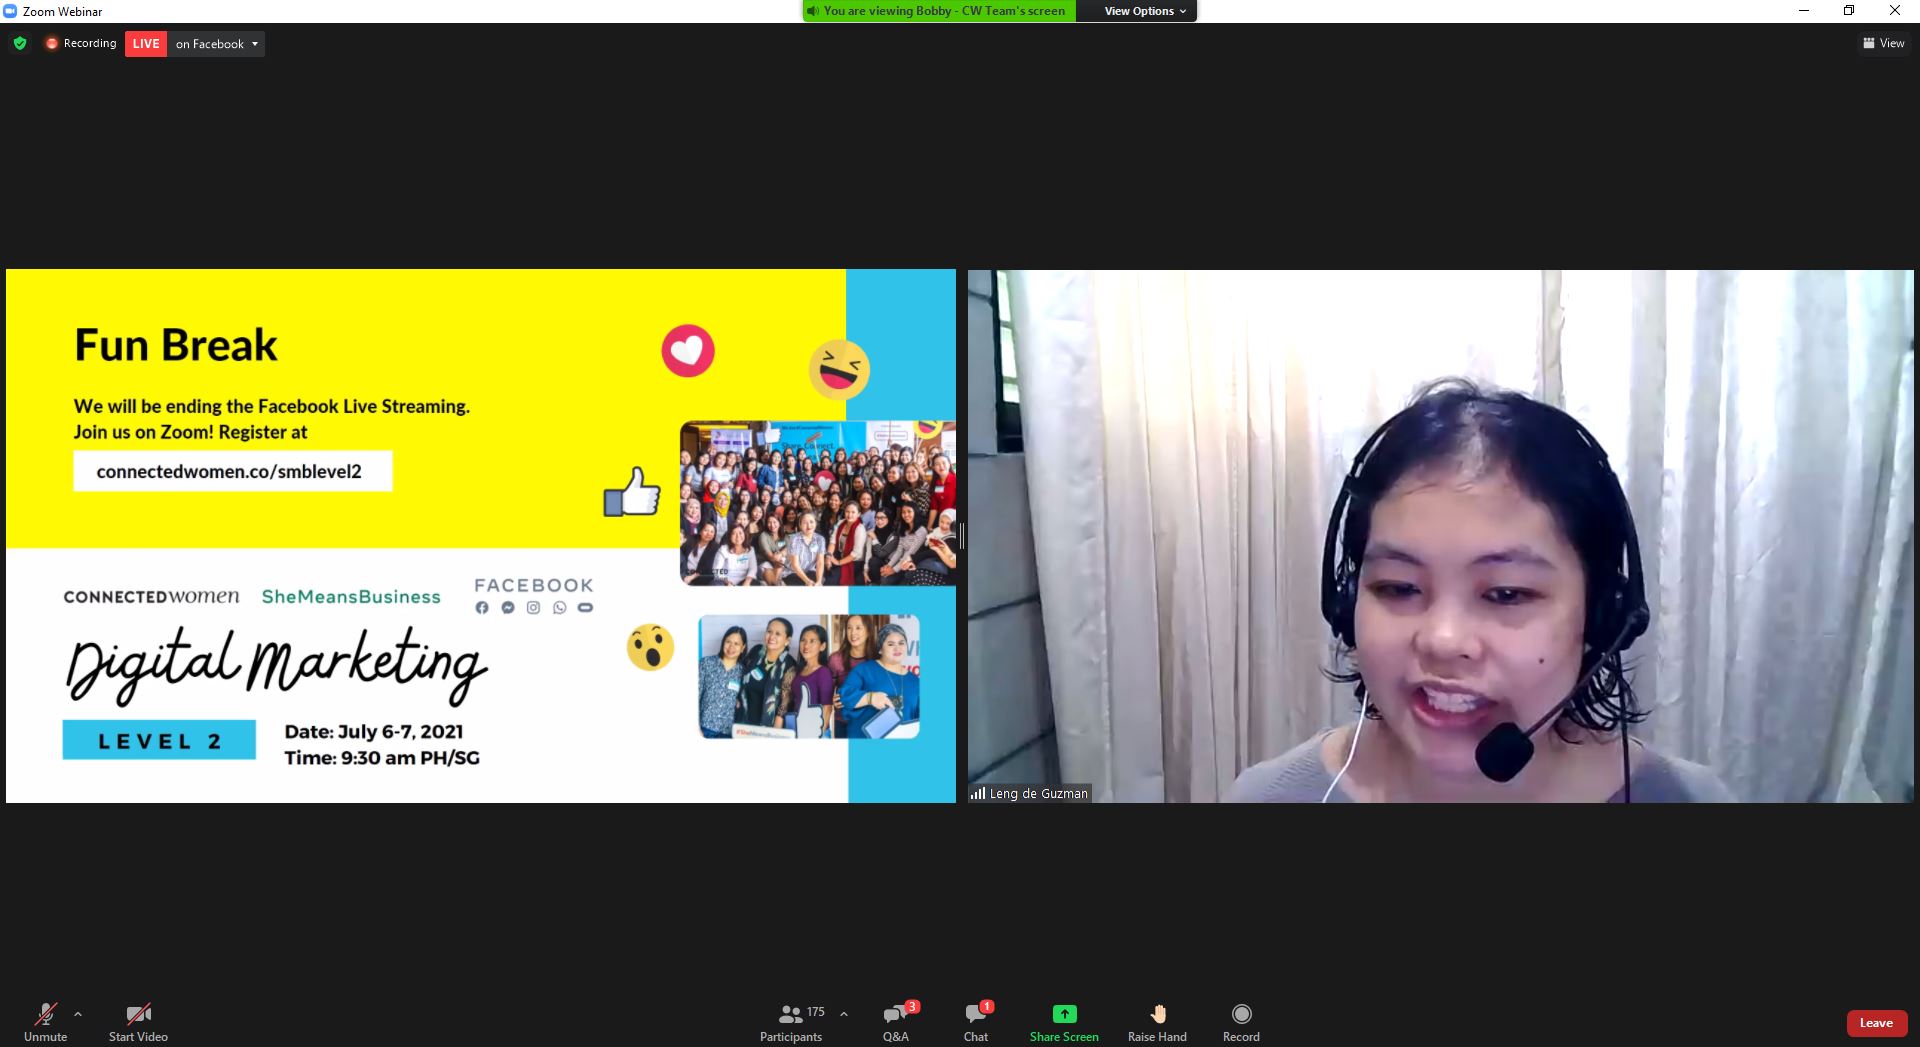The image size is (1920, 1047).
Task: Expand the on Facebook dropdown
Action: point(216,44)
